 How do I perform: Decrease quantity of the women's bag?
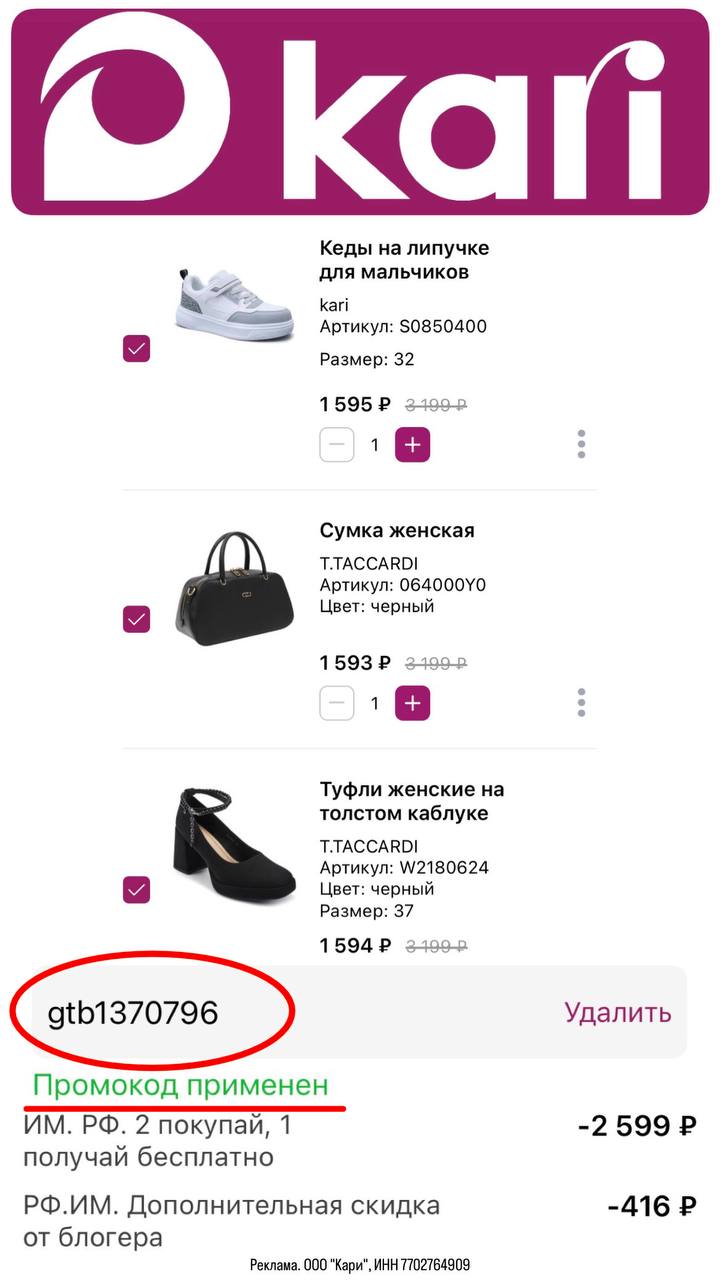click(337, 703)
